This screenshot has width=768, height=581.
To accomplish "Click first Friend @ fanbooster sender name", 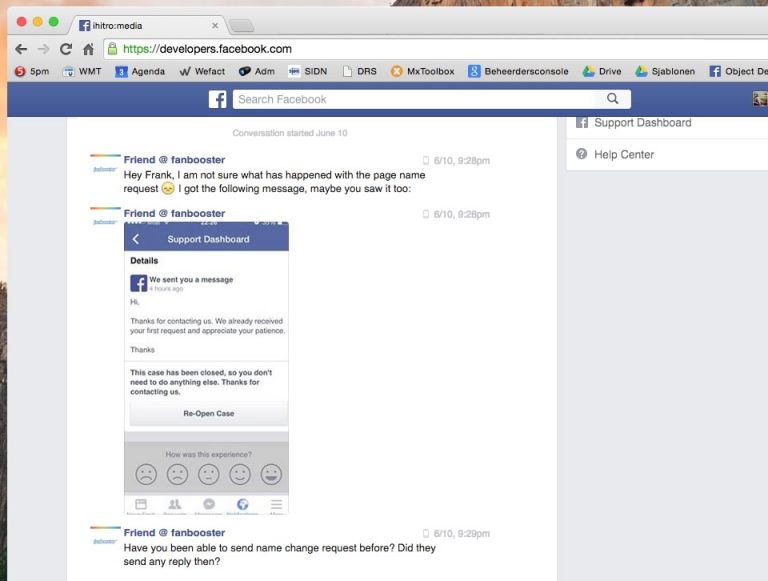I will point(174,160).
